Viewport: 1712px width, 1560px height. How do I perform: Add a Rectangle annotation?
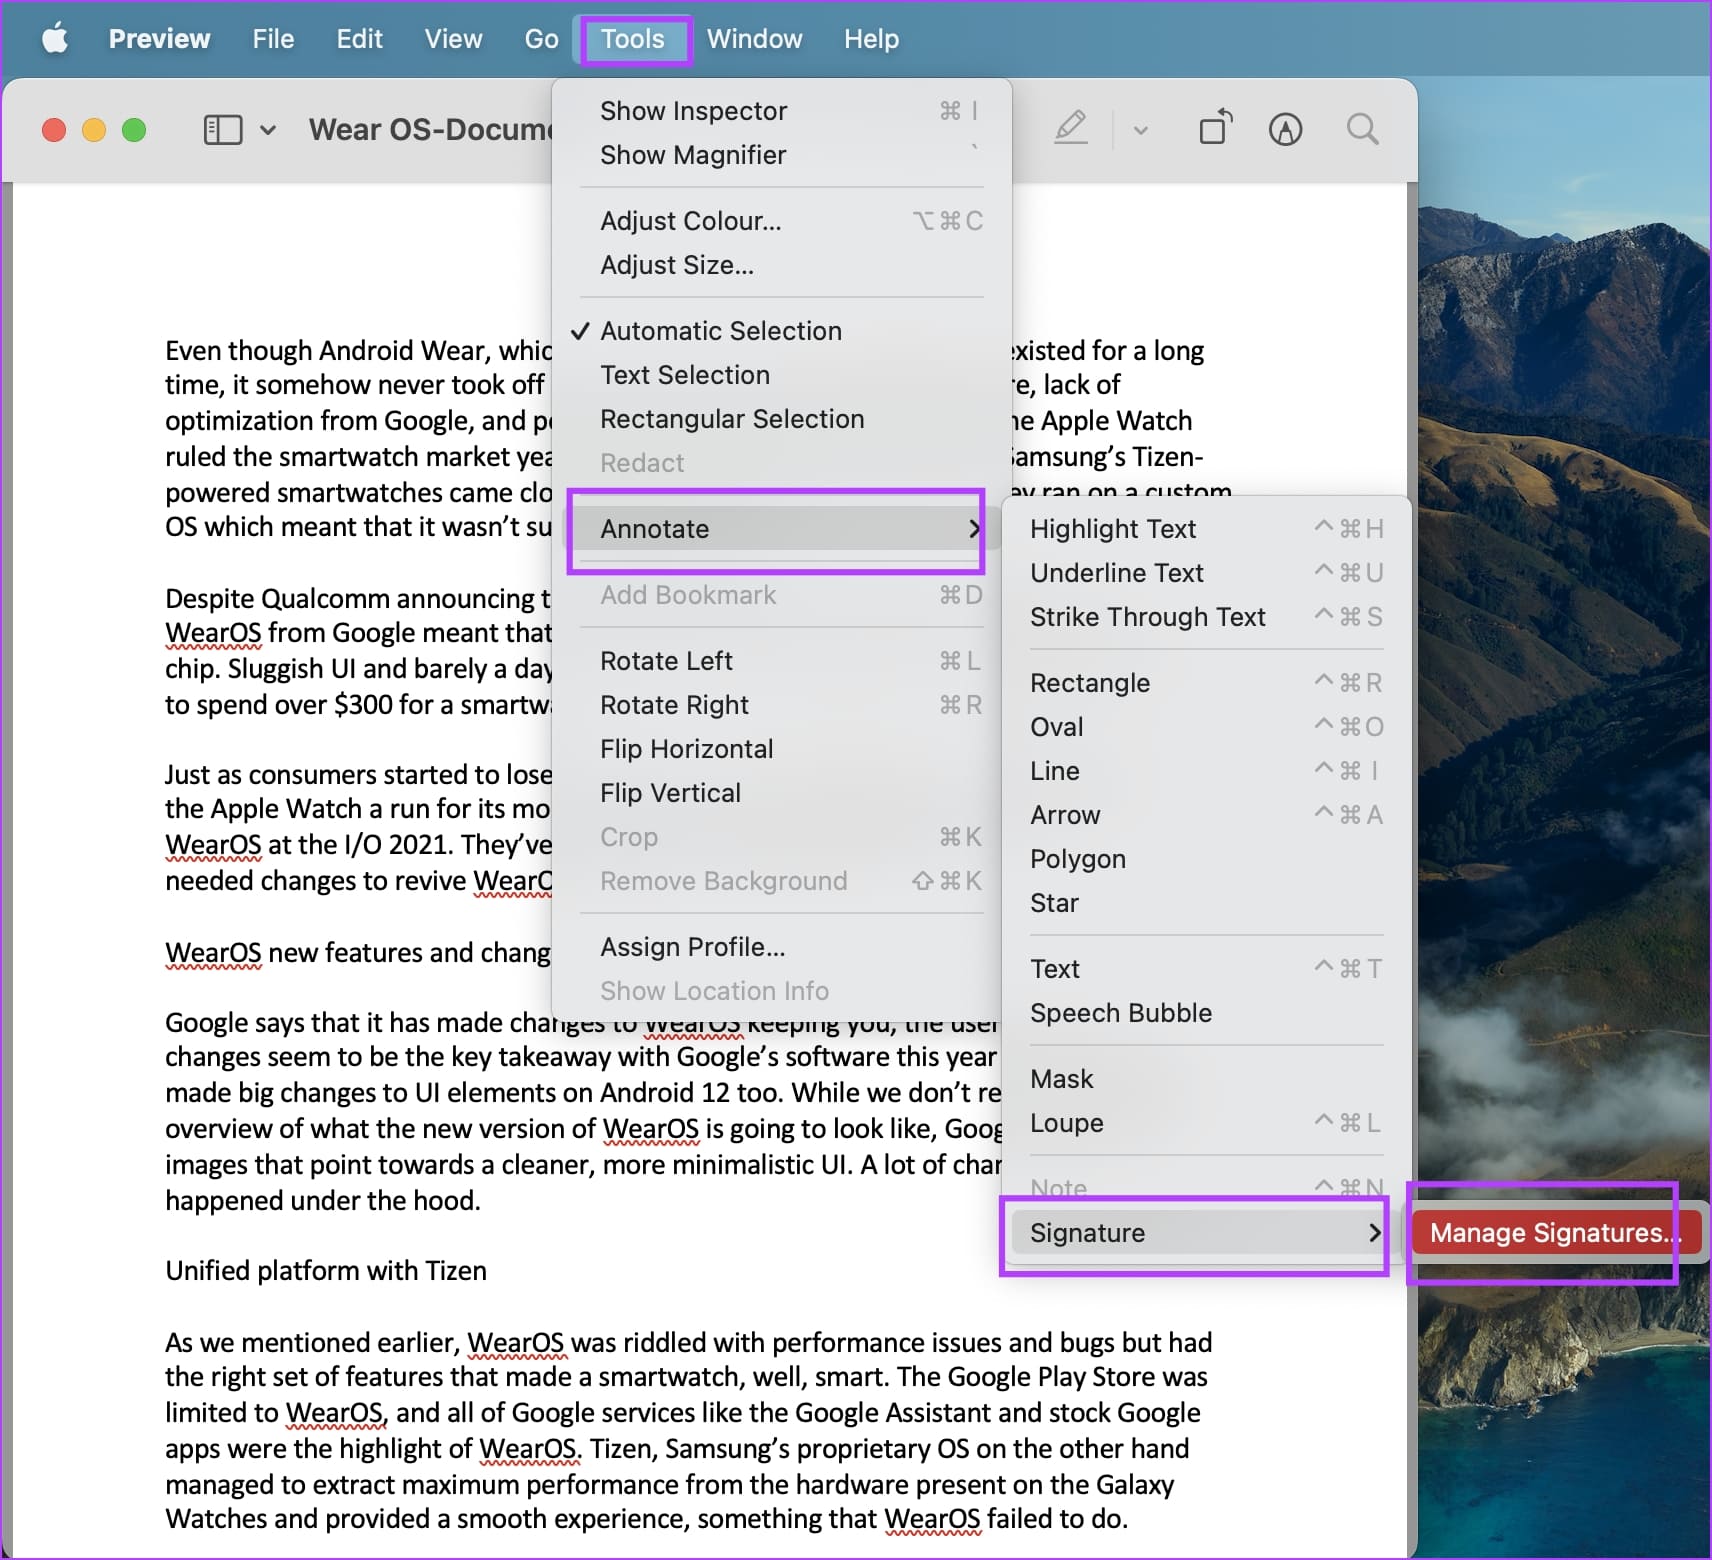[x=1206, y=683]
